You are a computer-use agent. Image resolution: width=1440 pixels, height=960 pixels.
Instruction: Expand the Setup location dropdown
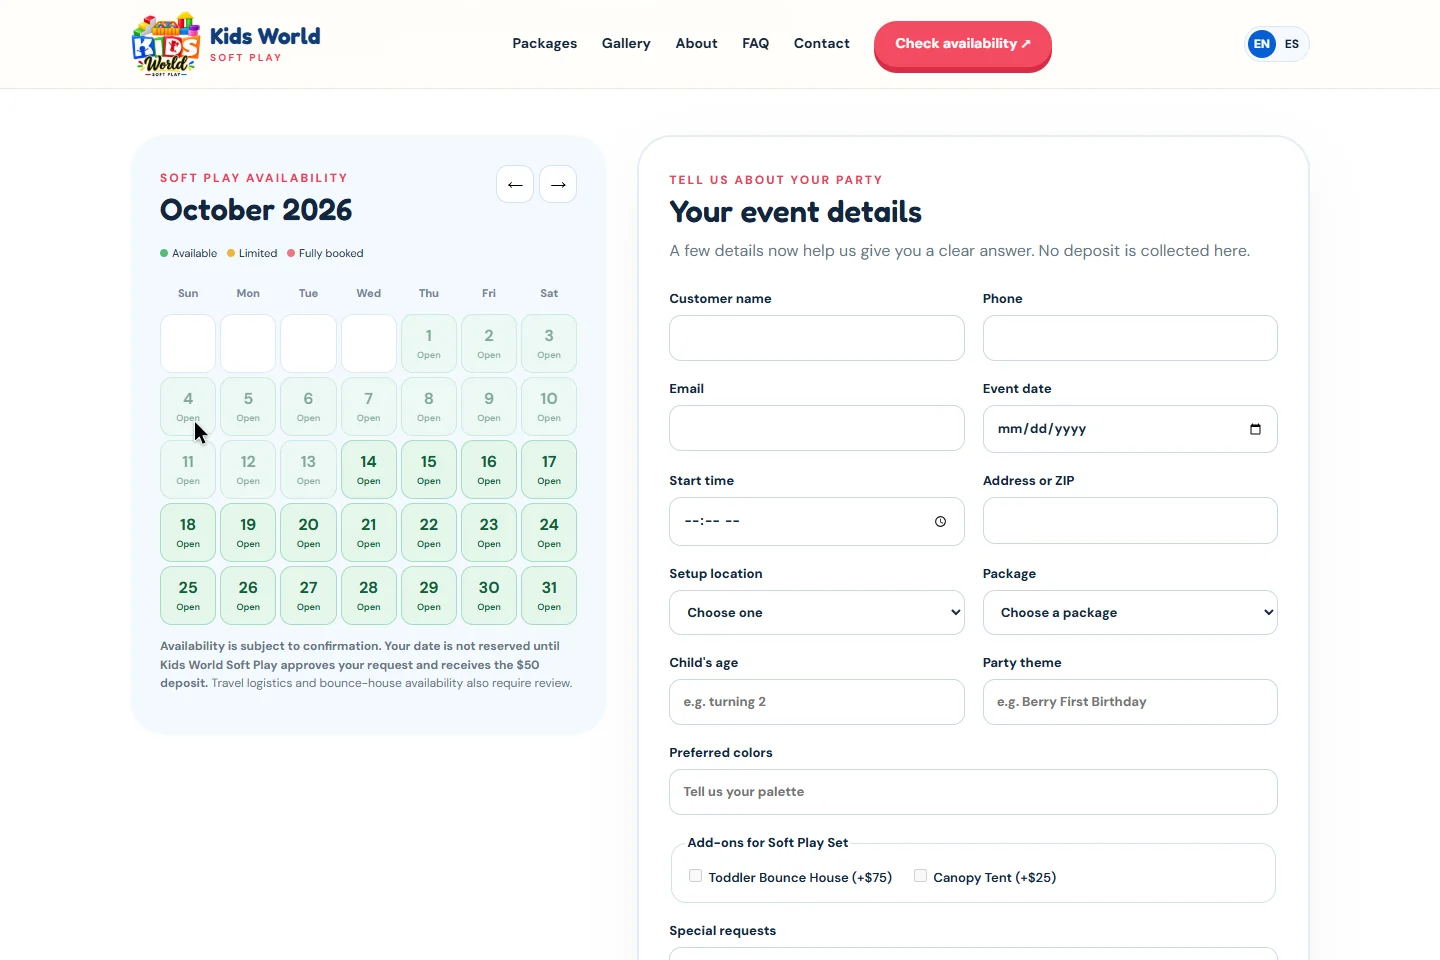point(817,612)
